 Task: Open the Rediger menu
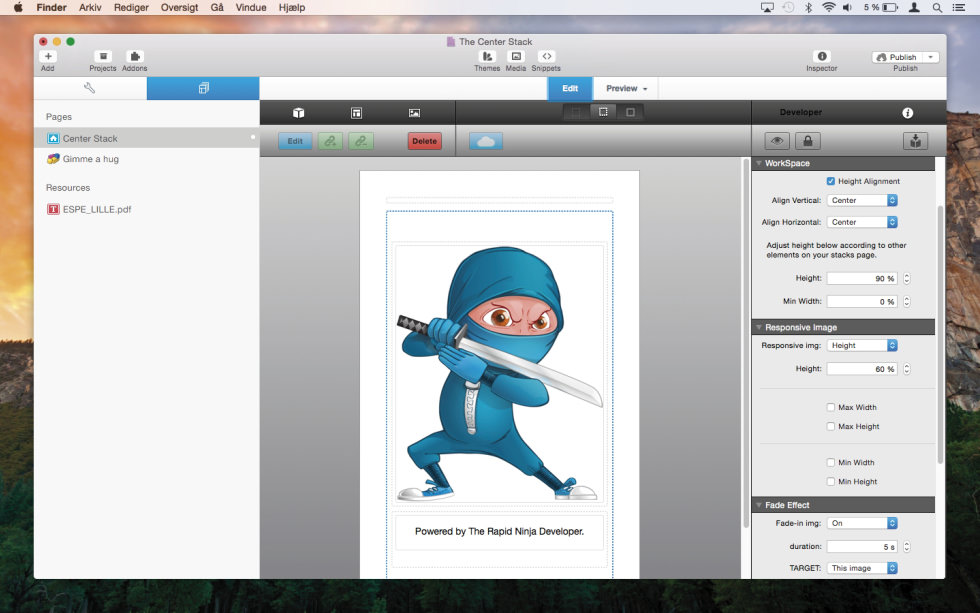click(131, 7)
